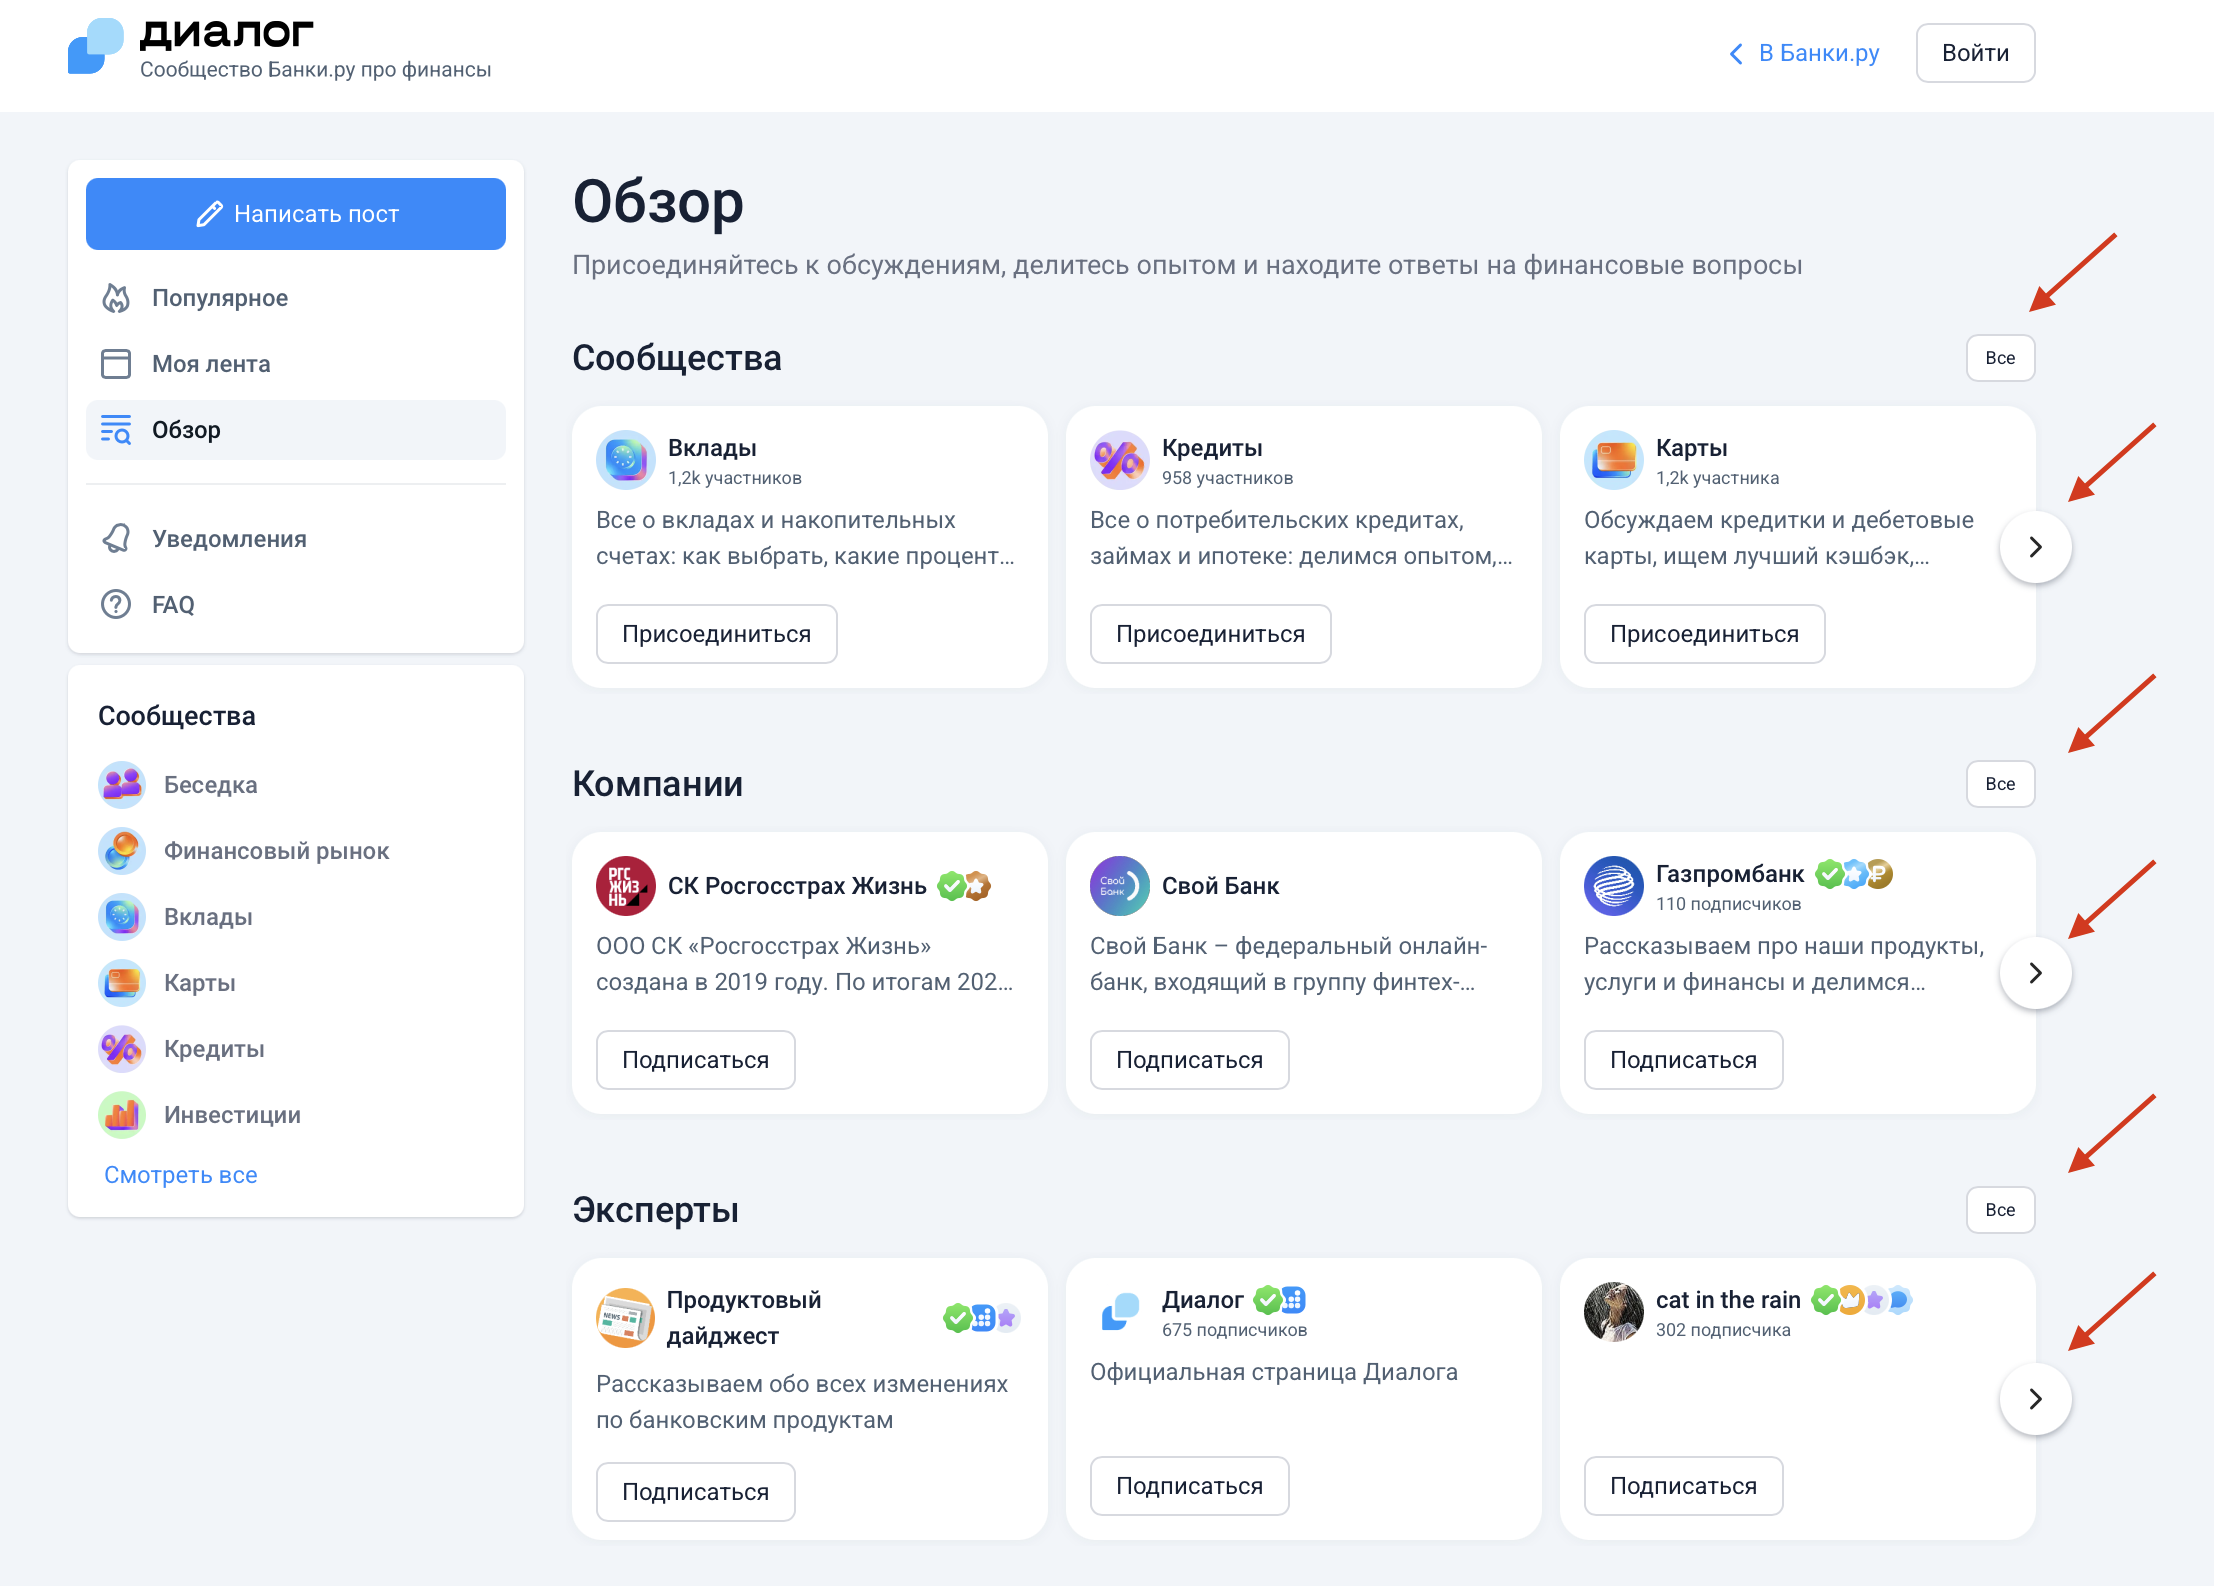2214x1586 pixels.
Task: Open the Газпромбанк company name
Action: (1730, 874)
